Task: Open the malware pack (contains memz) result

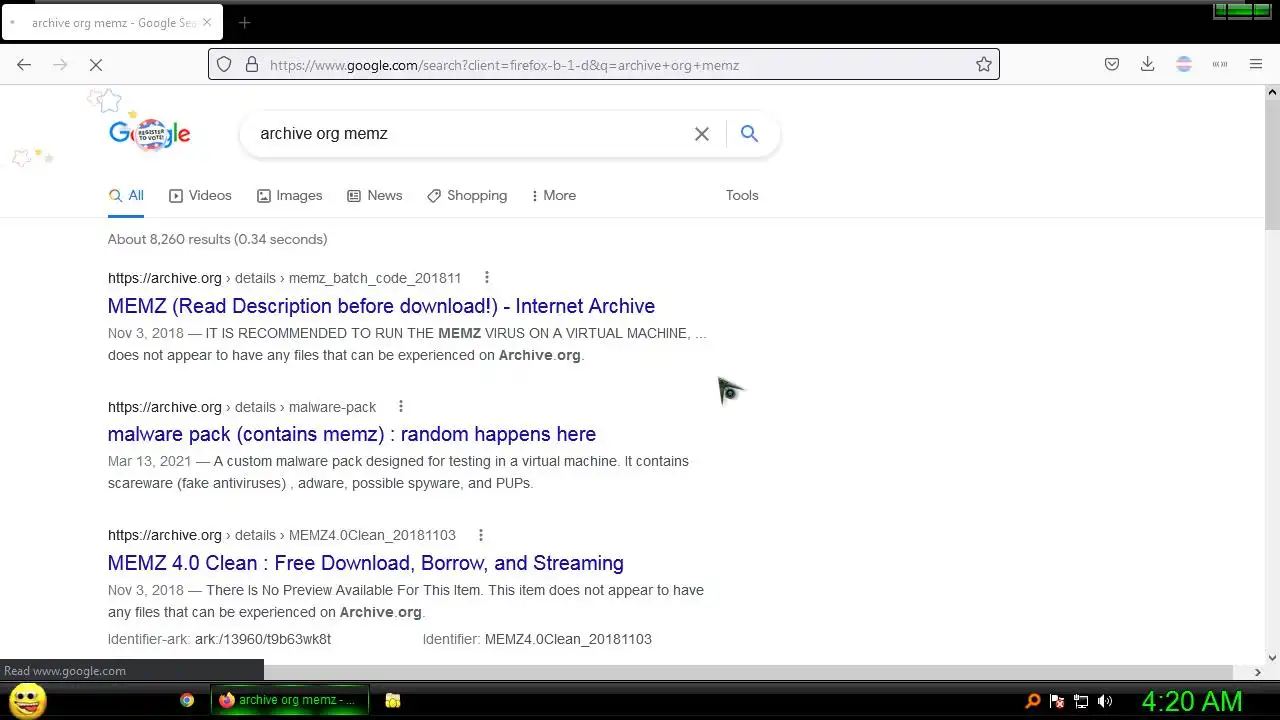Action: (x=352, y=434)
